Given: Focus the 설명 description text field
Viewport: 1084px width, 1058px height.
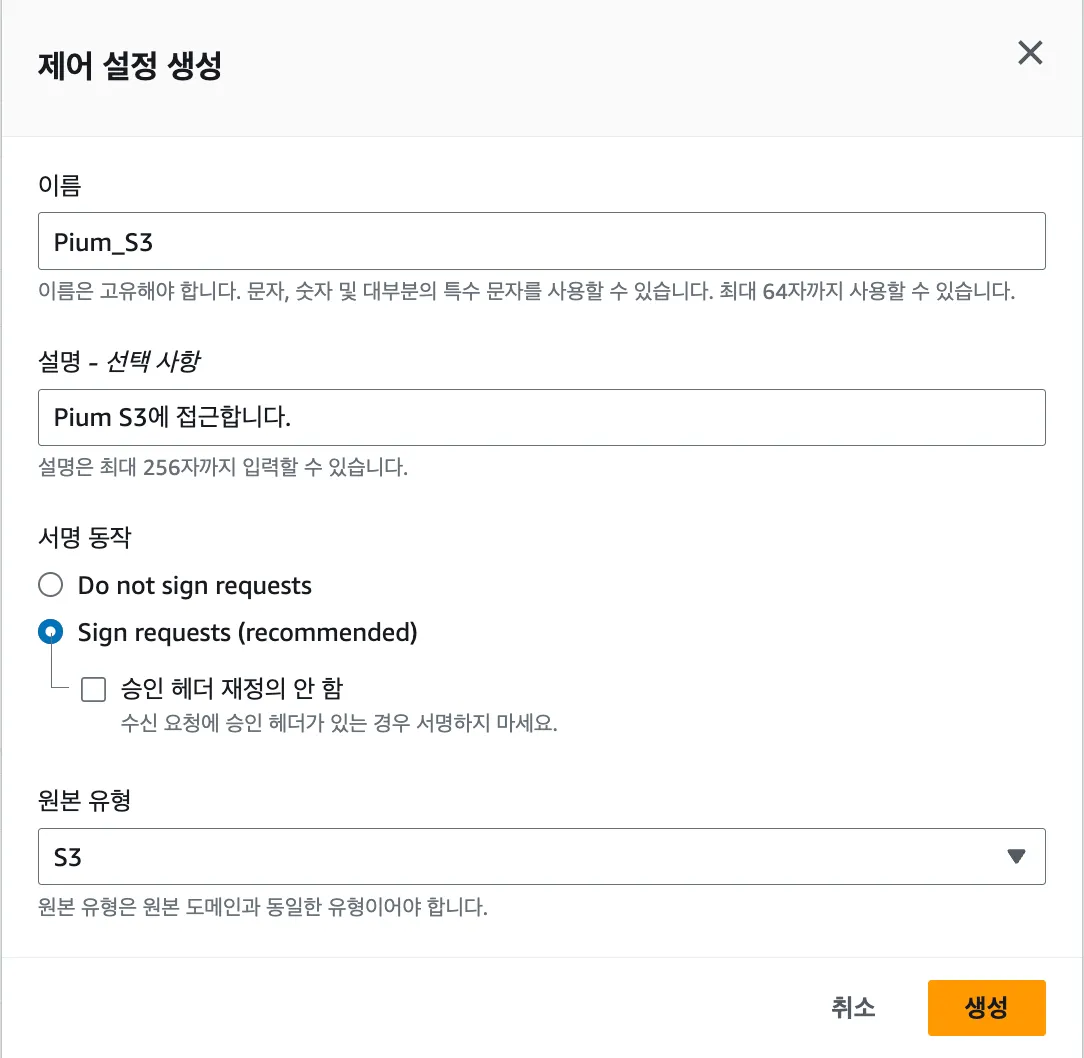Looking at the screenshot, I should click(541, 417).
